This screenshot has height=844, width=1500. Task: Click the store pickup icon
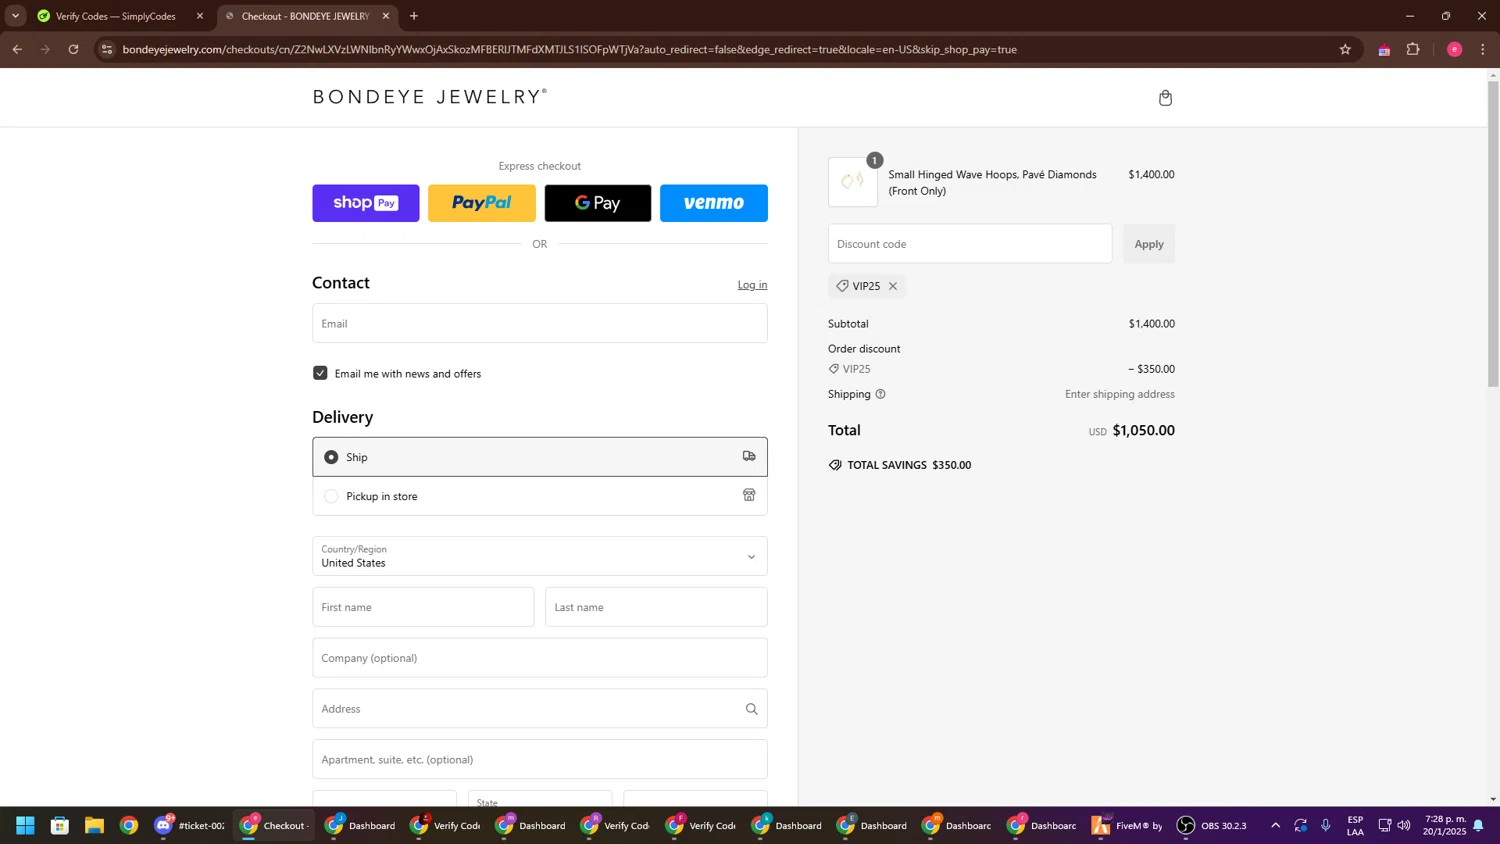pyautogui.click(x=749, y=495)
